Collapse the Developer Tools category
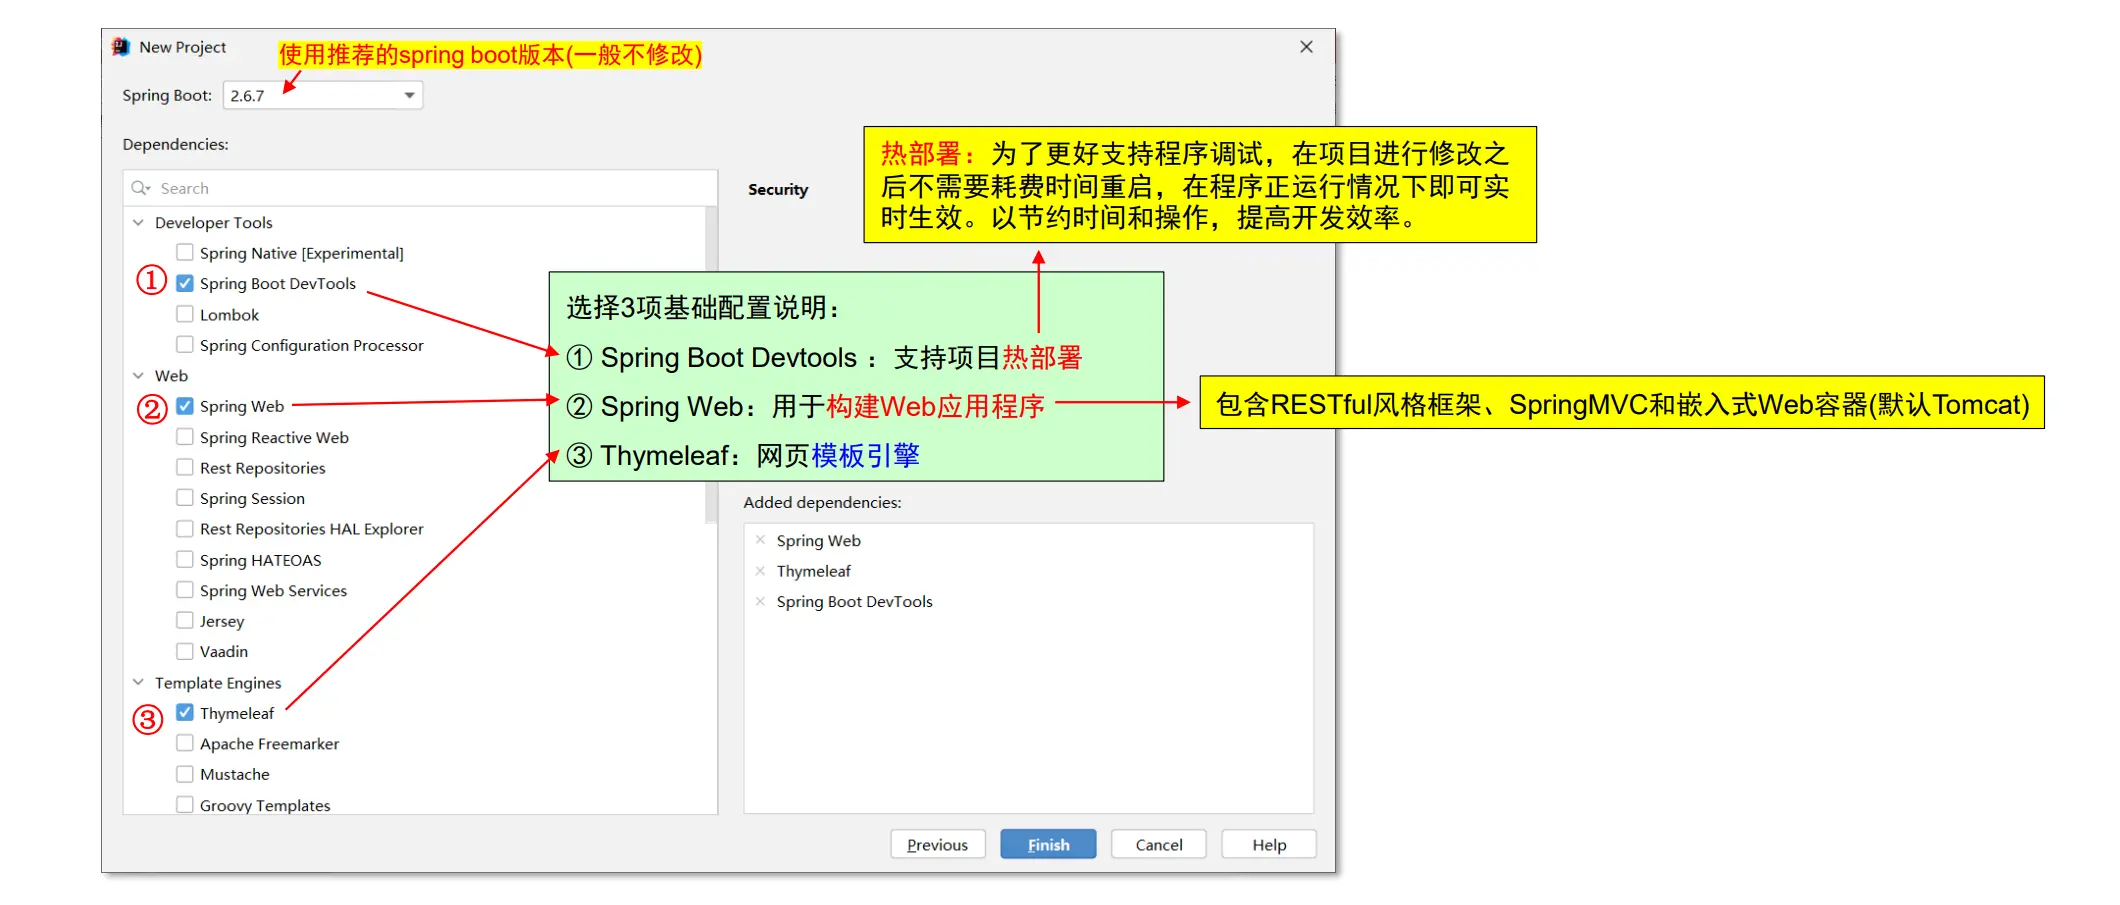This screenshot has height=905, width=2120. (x=138, y=222)
